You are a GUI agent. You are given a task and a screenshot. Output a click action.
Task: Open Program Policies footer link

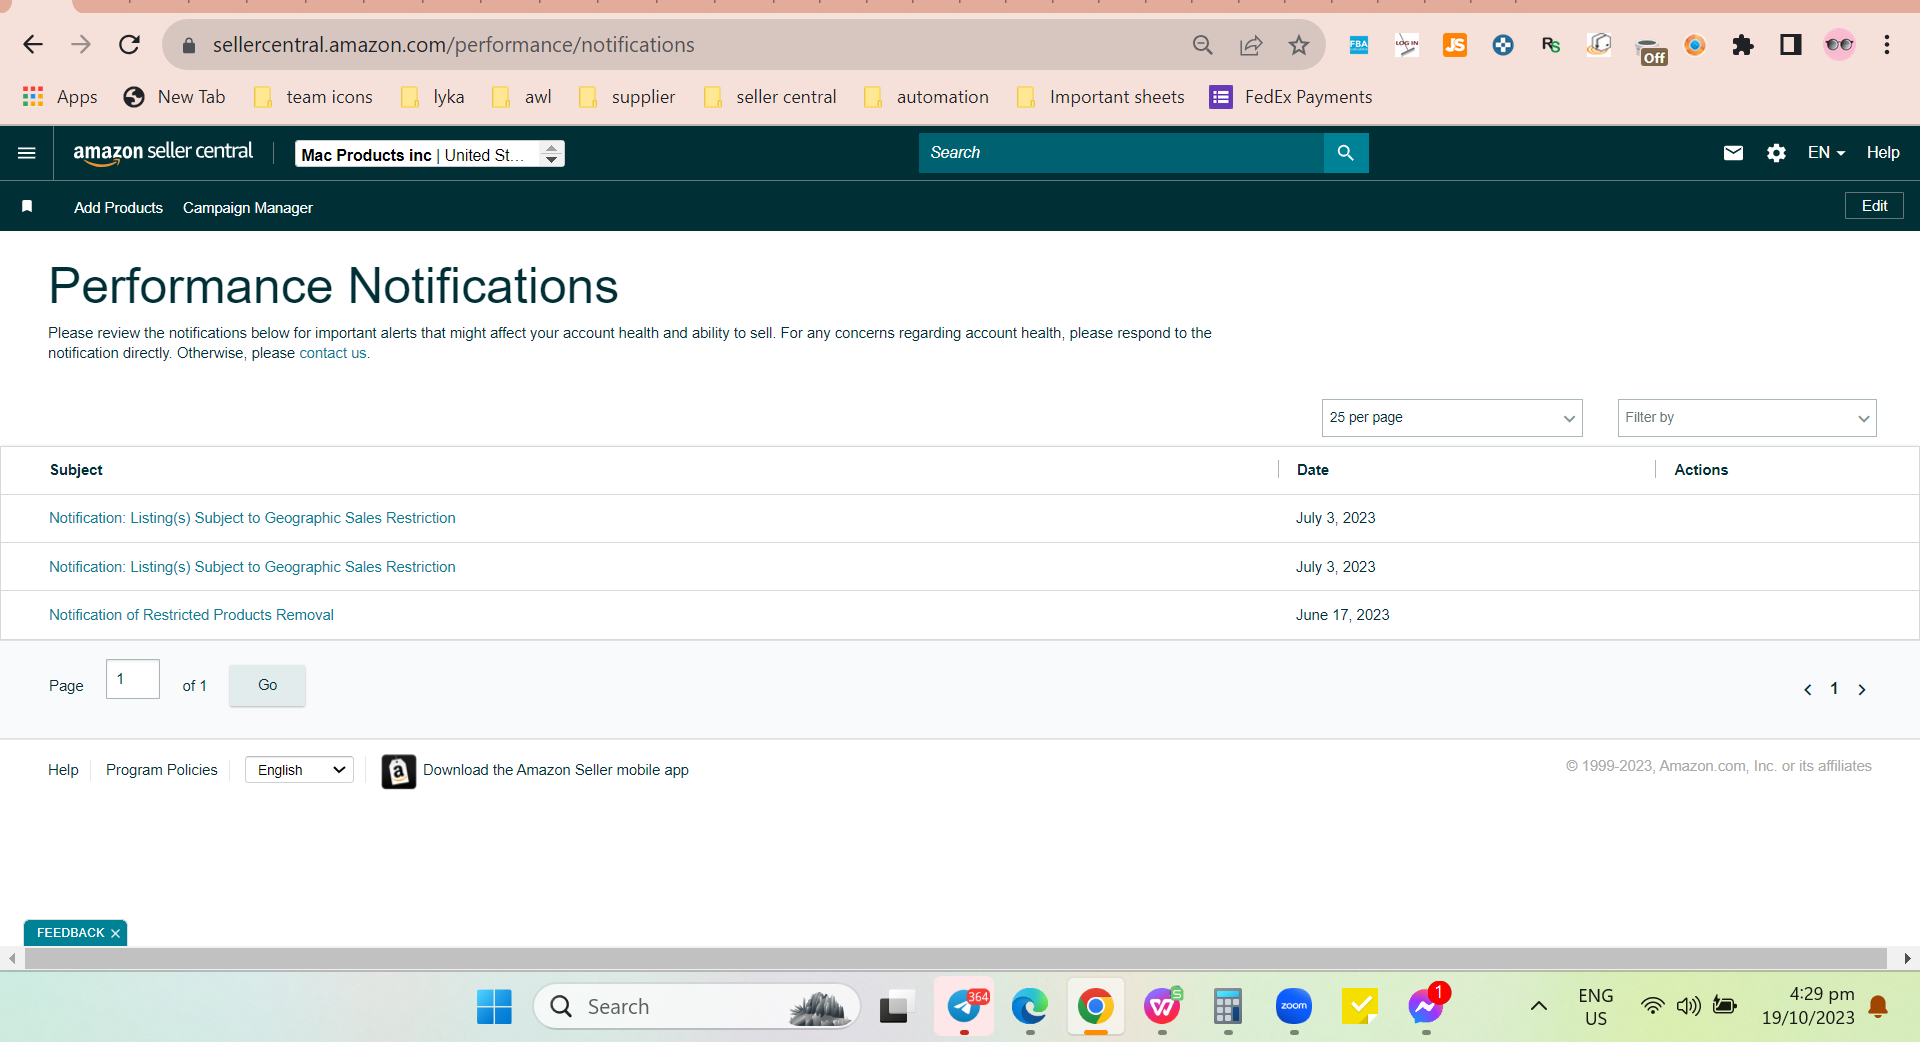tap(161, 770)
